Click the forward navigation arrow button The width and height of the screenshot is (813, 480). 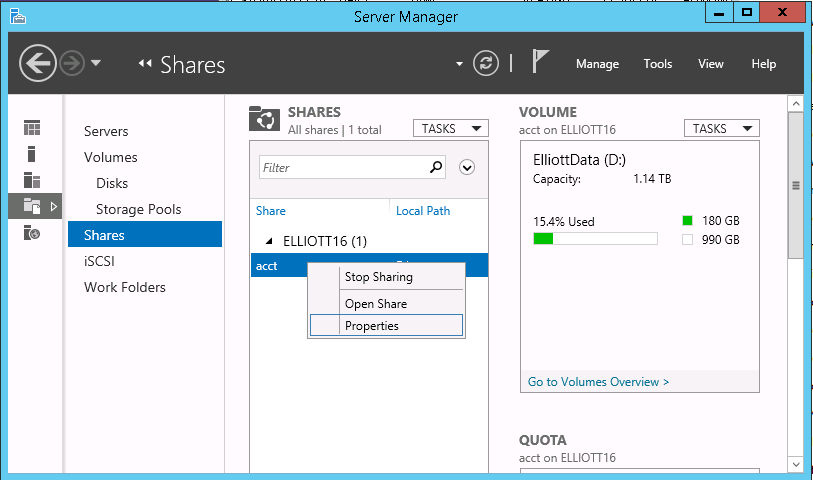click(x=72, y=63)
